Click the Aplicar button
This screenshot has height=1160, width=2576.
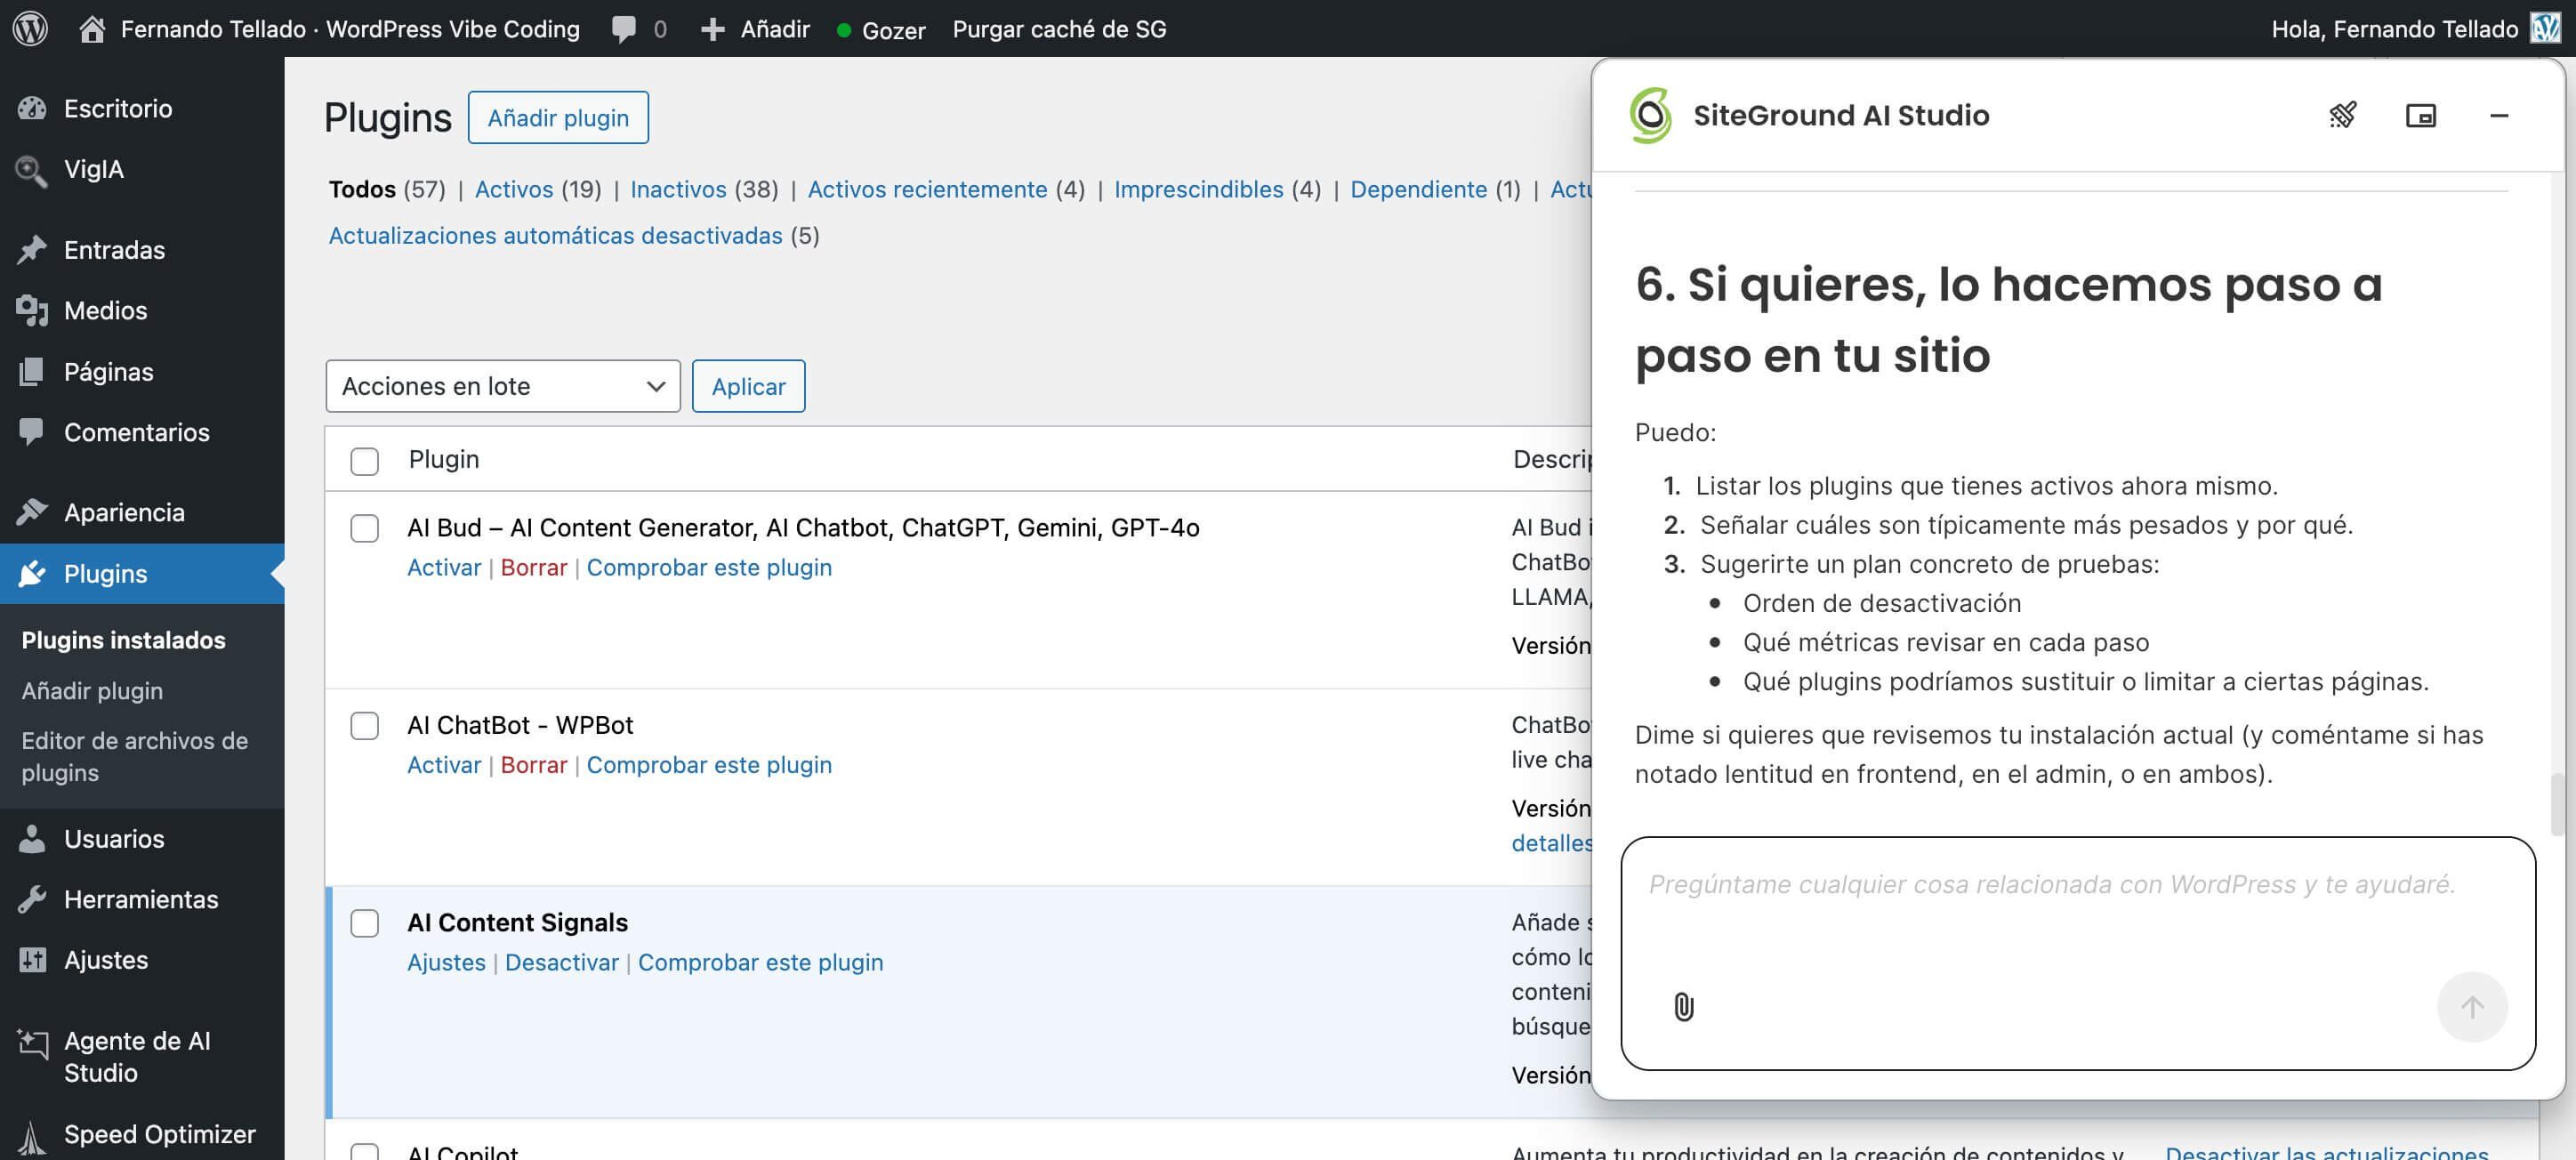(748, 386)
